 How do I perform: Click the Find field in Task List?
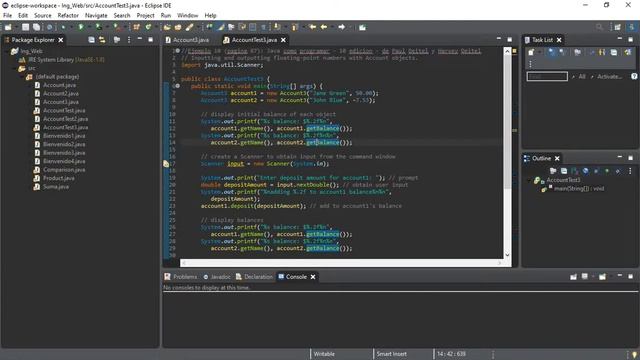click(x=547, y=76)
